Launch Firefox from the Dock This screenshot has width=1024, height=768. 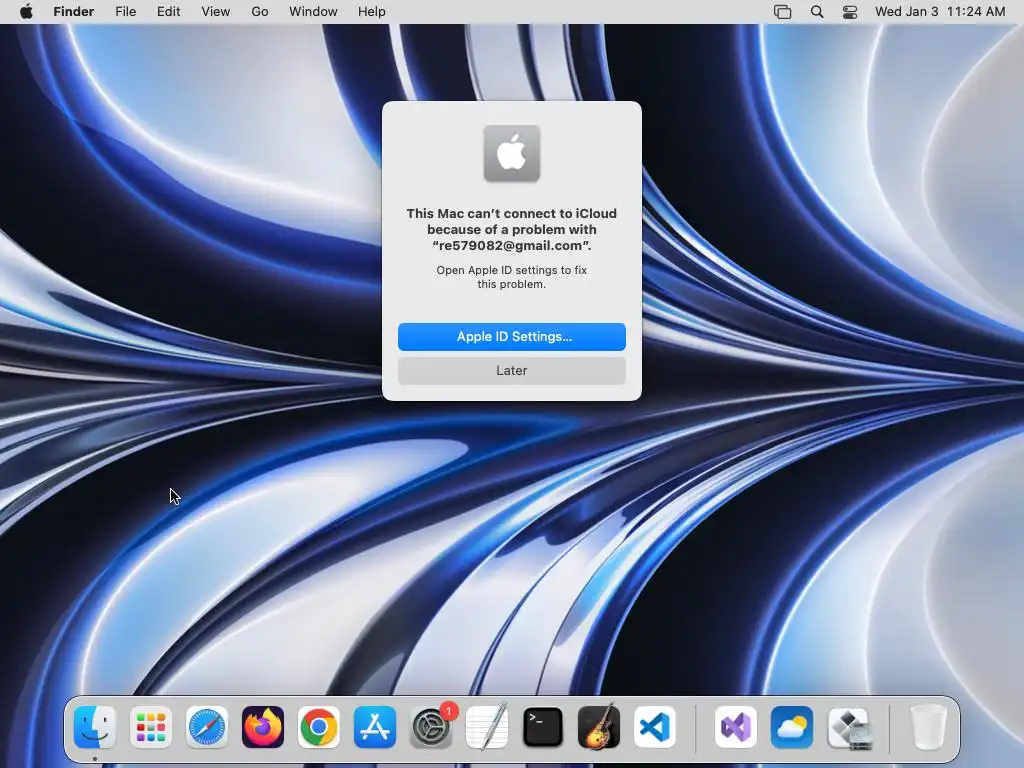(263, 727)
